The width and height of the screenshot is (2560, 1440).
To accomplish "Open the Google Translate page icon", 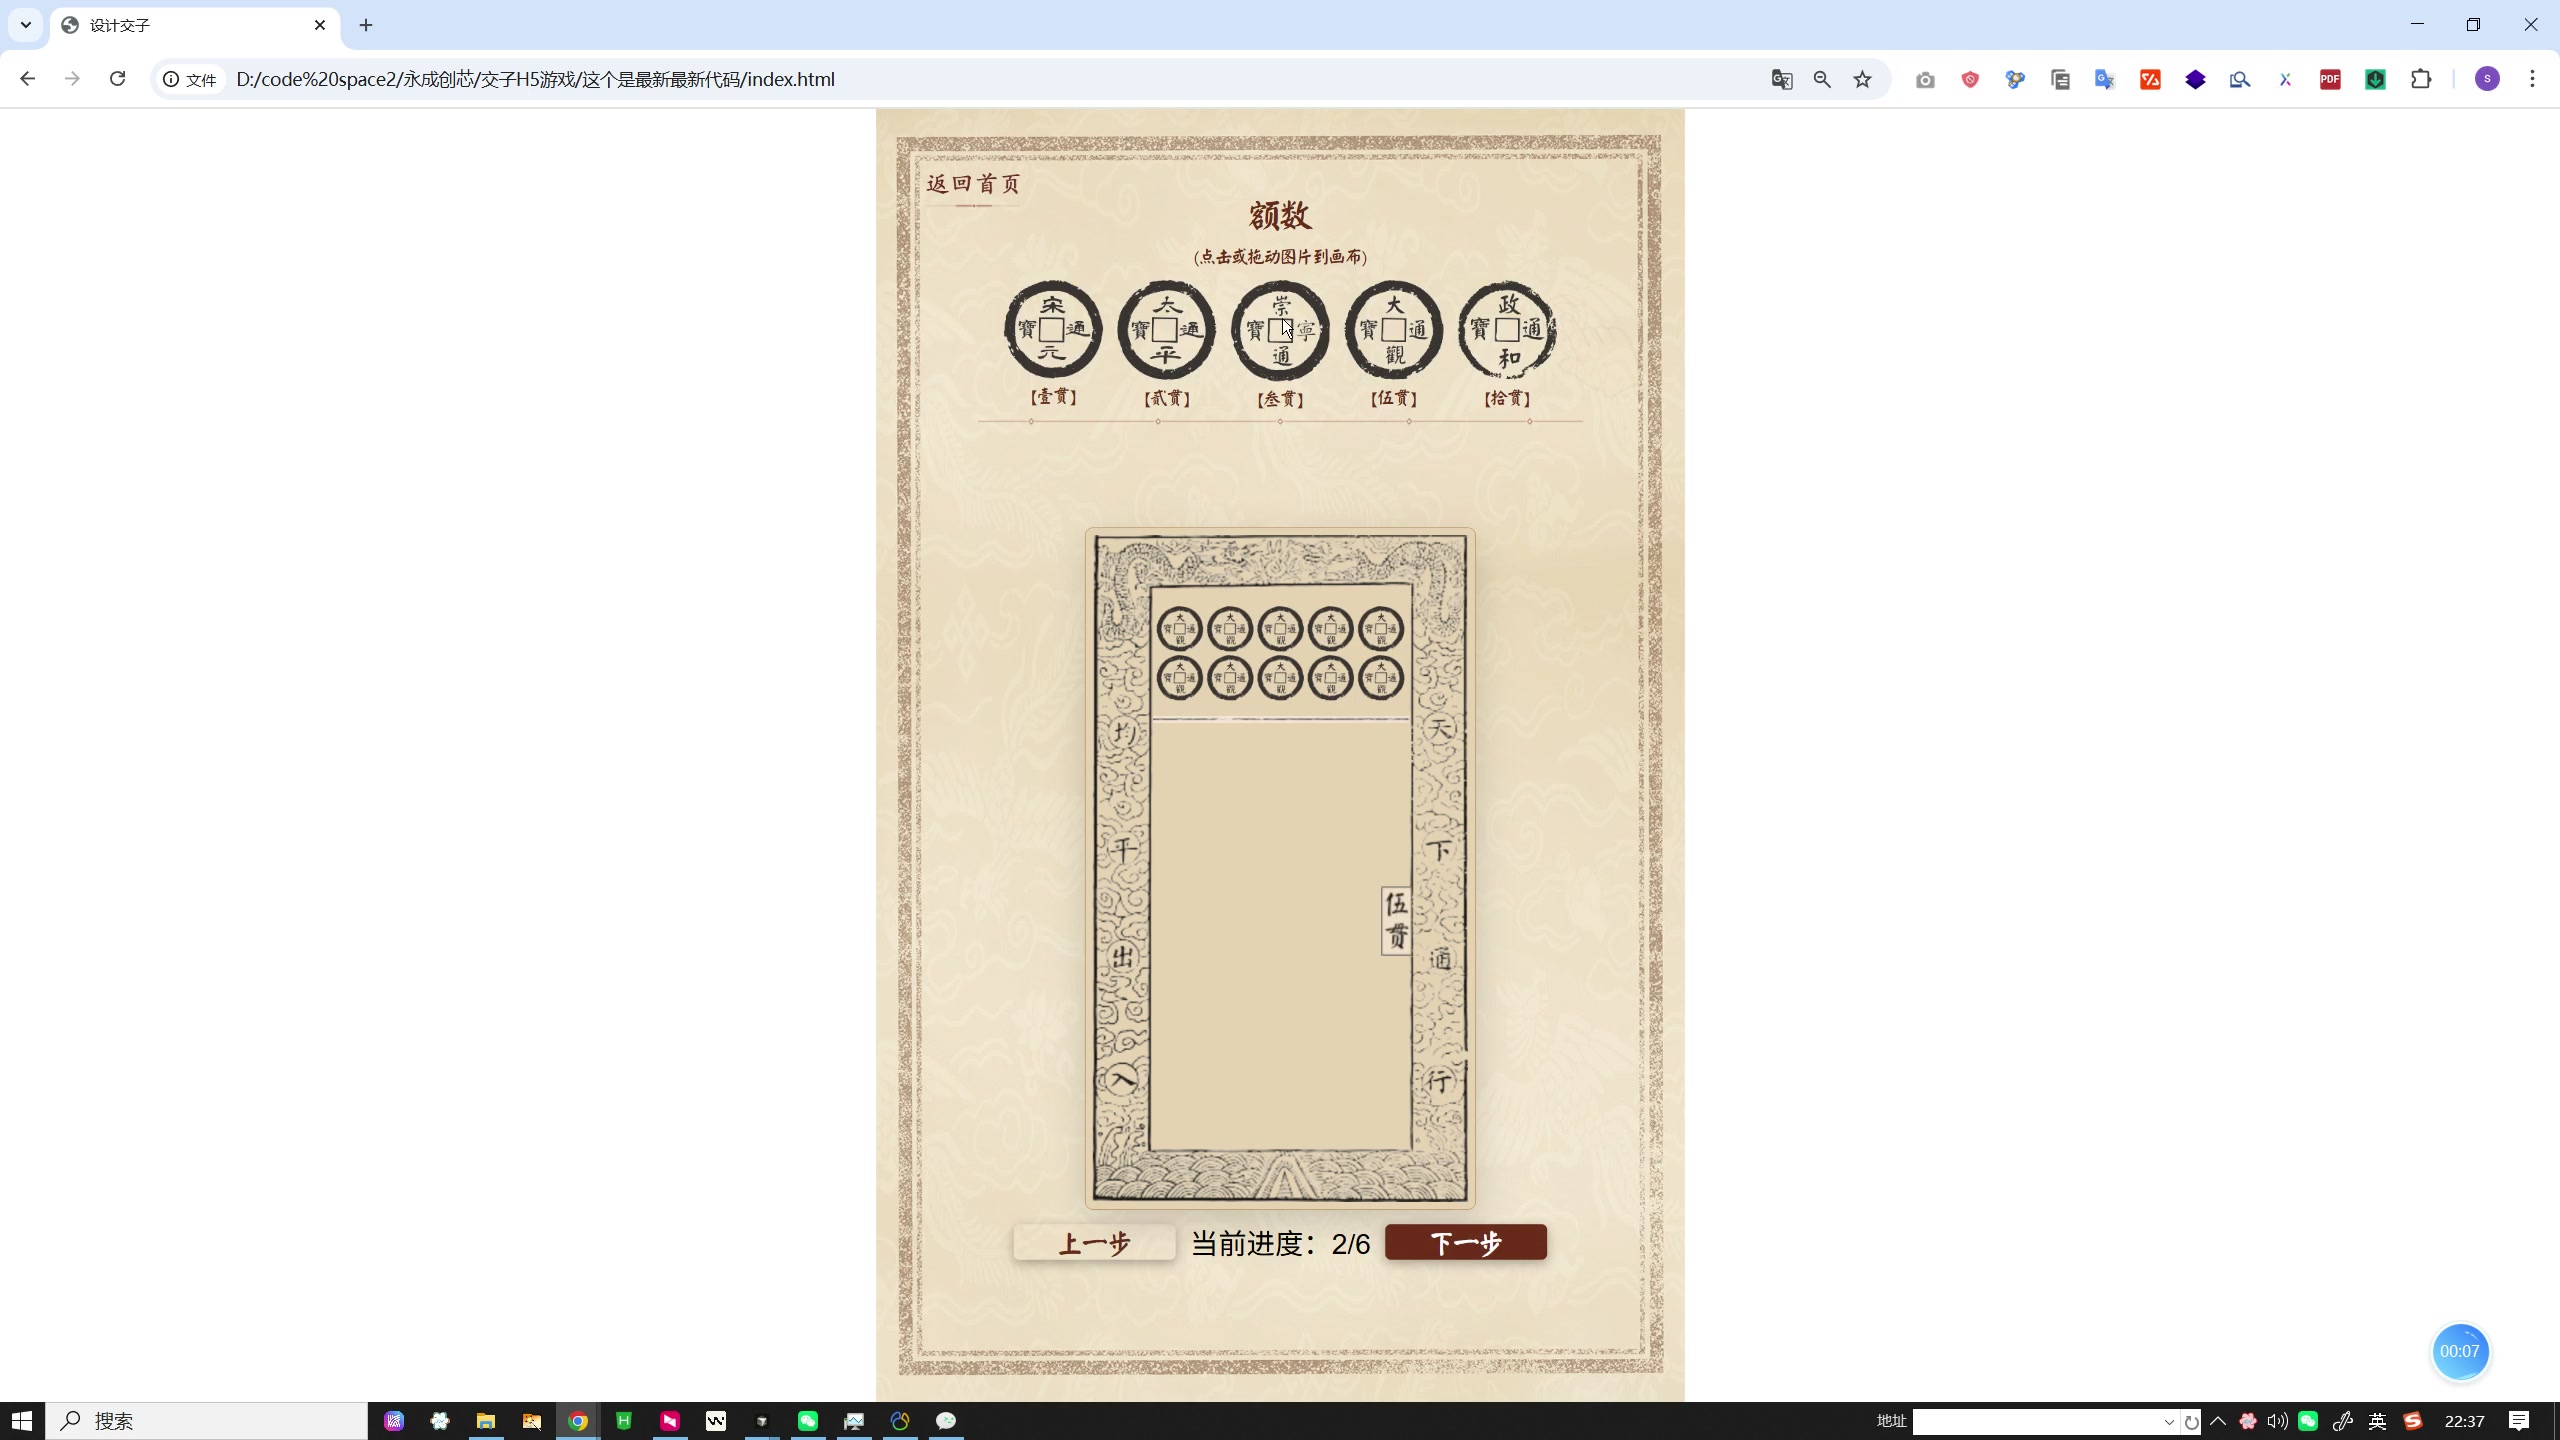I will [x=1781, y=80].
